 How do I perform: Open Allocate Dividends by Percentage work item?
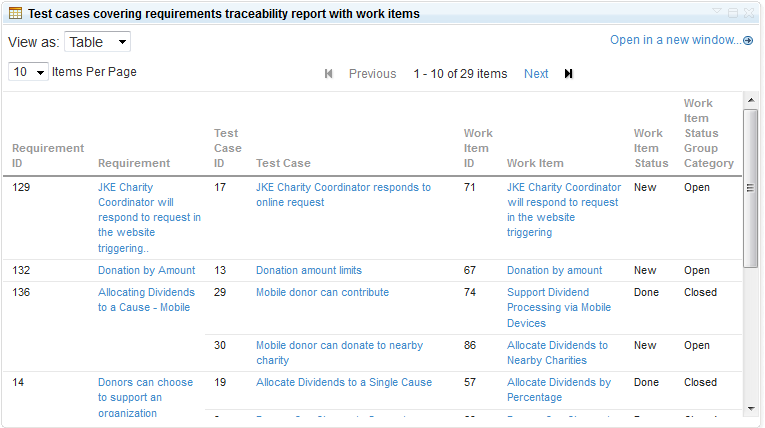tap(559, 390)
